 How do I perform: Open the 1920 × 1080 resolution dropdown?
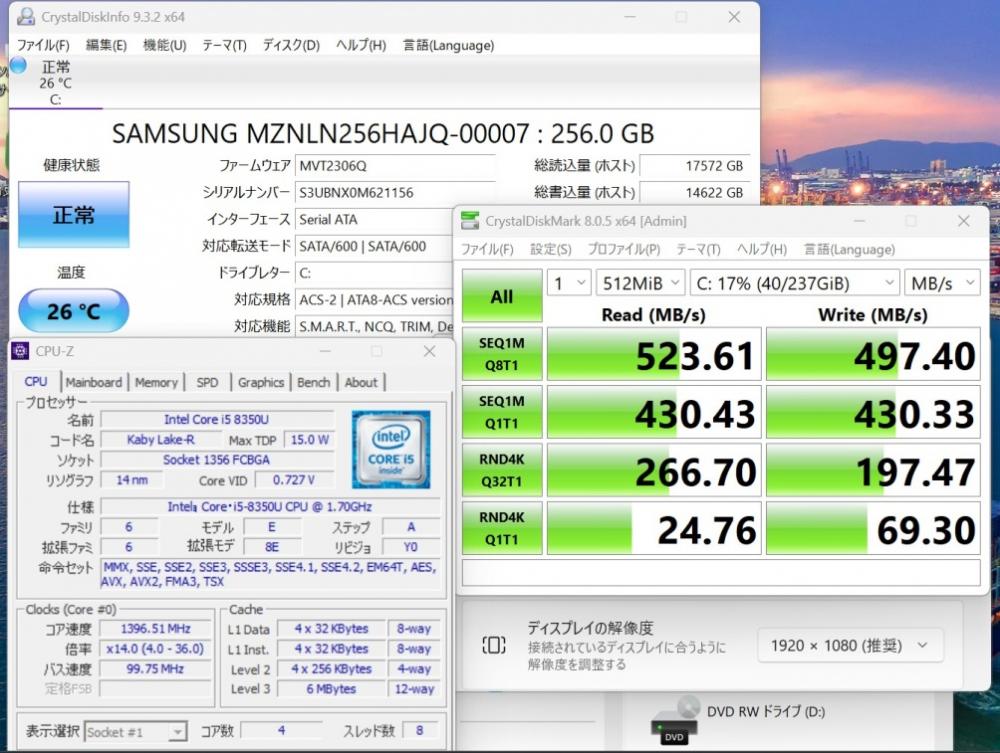point(850,646)
